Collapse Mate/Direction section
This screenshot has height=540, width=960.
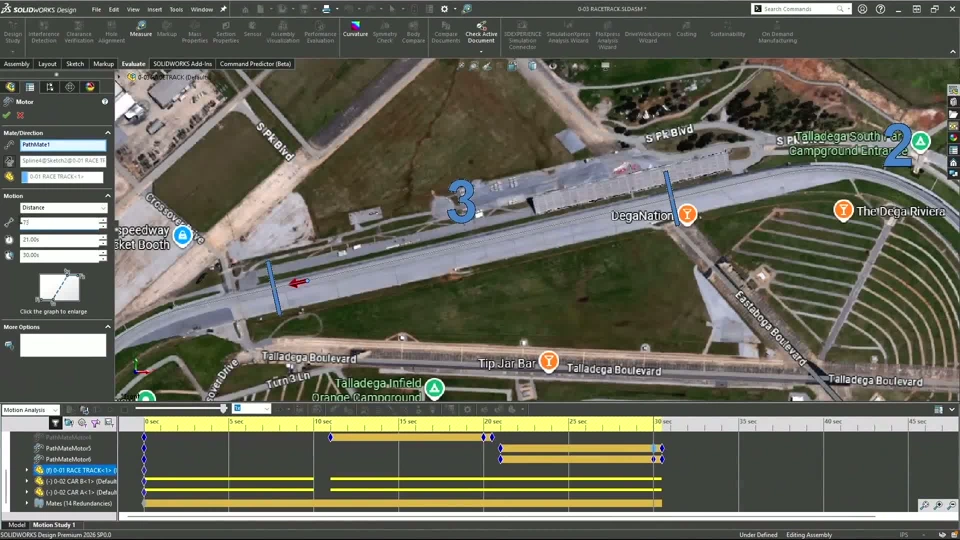coord(108,133)
